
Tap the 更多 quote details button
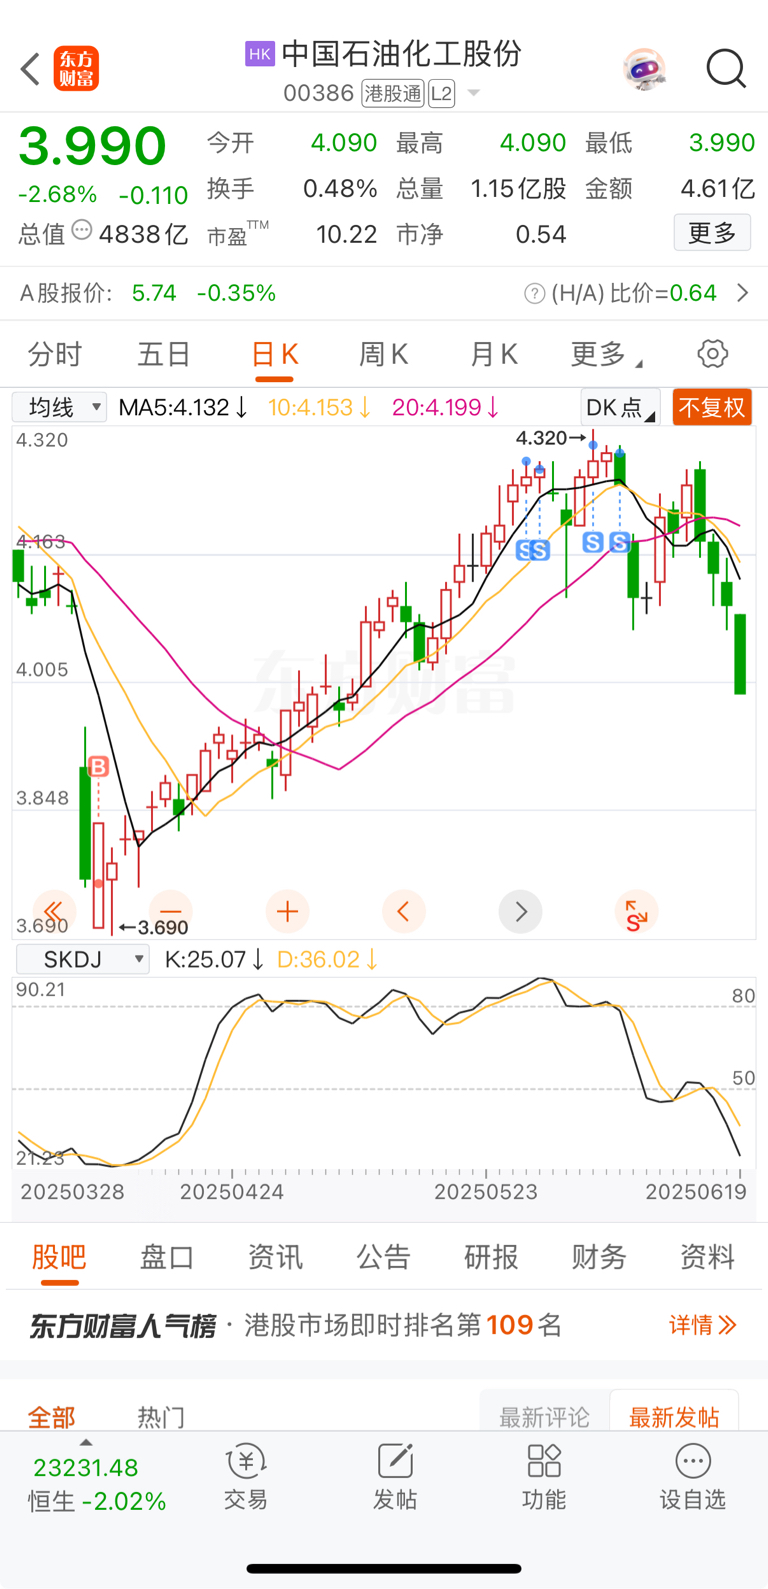(x=712, y=233)
